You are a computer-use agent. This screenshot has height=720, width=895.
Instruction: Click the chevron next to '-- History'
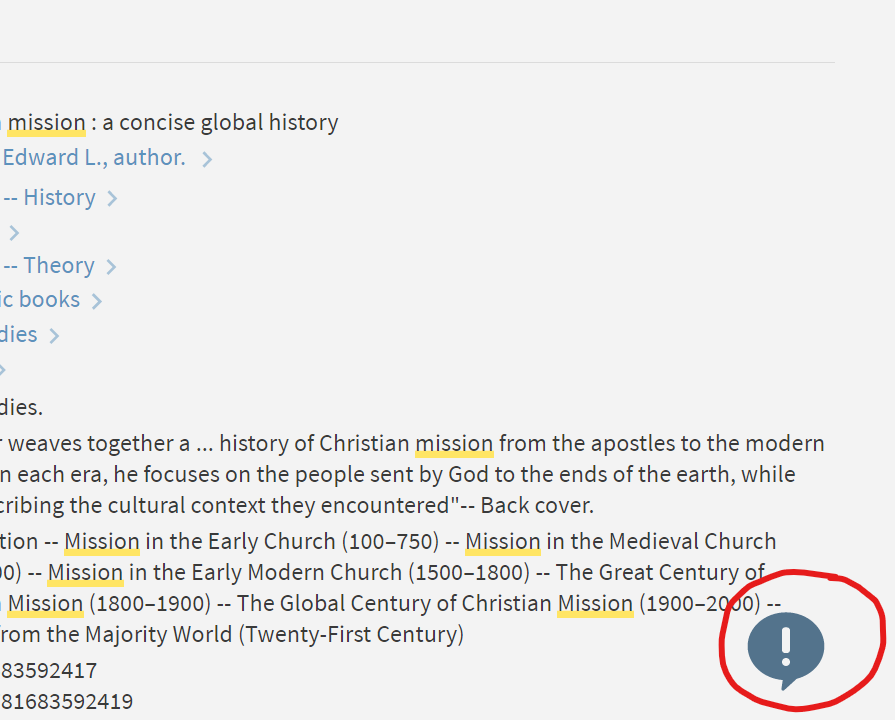point(112,199)
